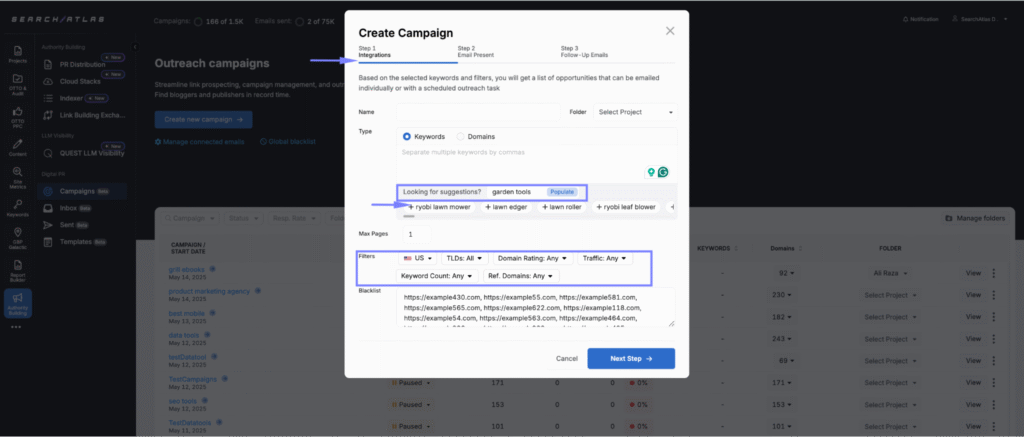Click Populate suggestions button
The image size is (1024, 437).
coord(562,192)
